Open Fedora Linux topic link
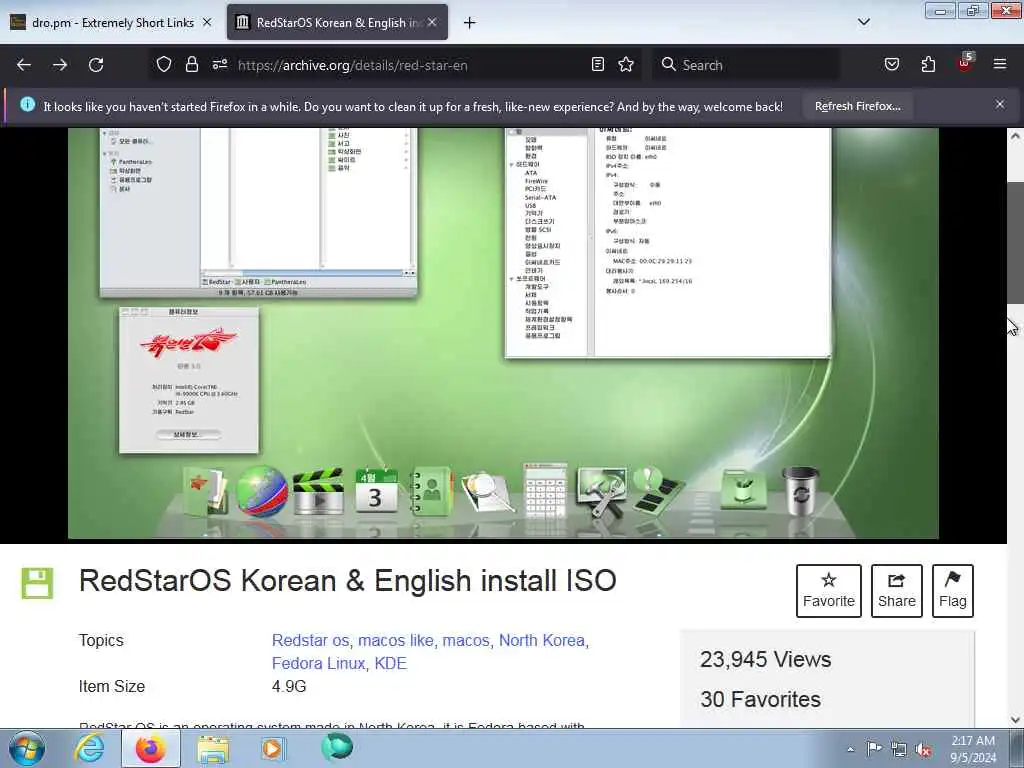Screen dimensions: 1024x768 (x=318, y=664)
